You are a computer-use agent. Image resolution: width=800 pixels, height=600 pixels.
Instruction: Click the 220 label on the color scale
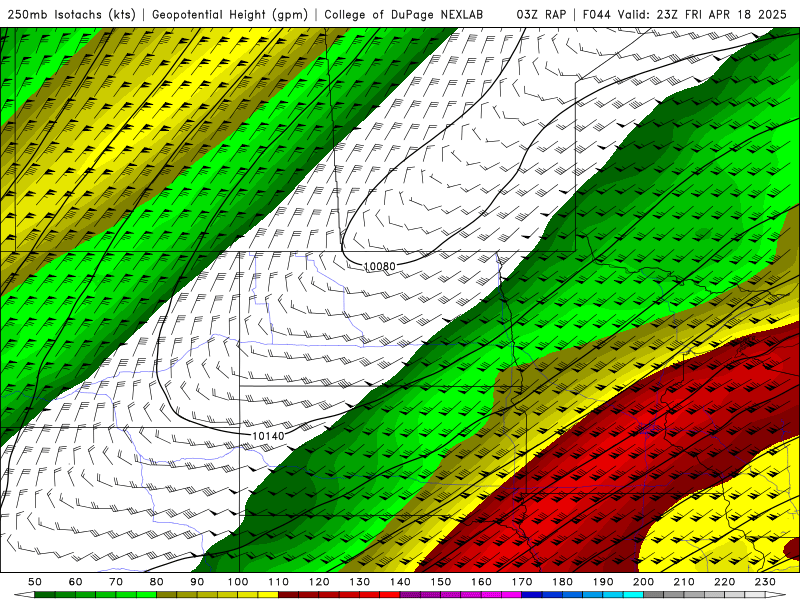725,582
